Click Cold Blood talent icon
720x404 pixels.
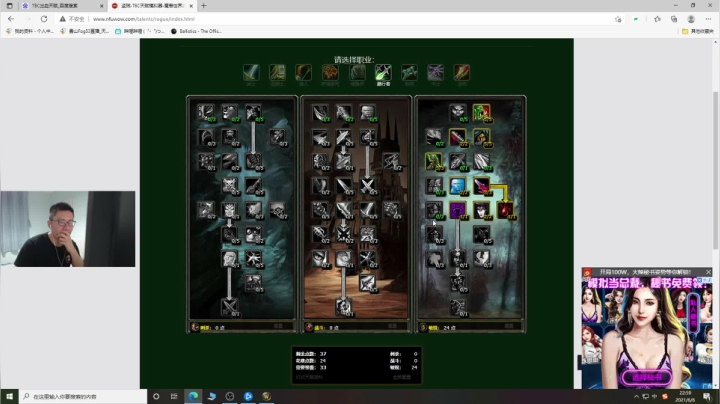(x=229, y=210)
